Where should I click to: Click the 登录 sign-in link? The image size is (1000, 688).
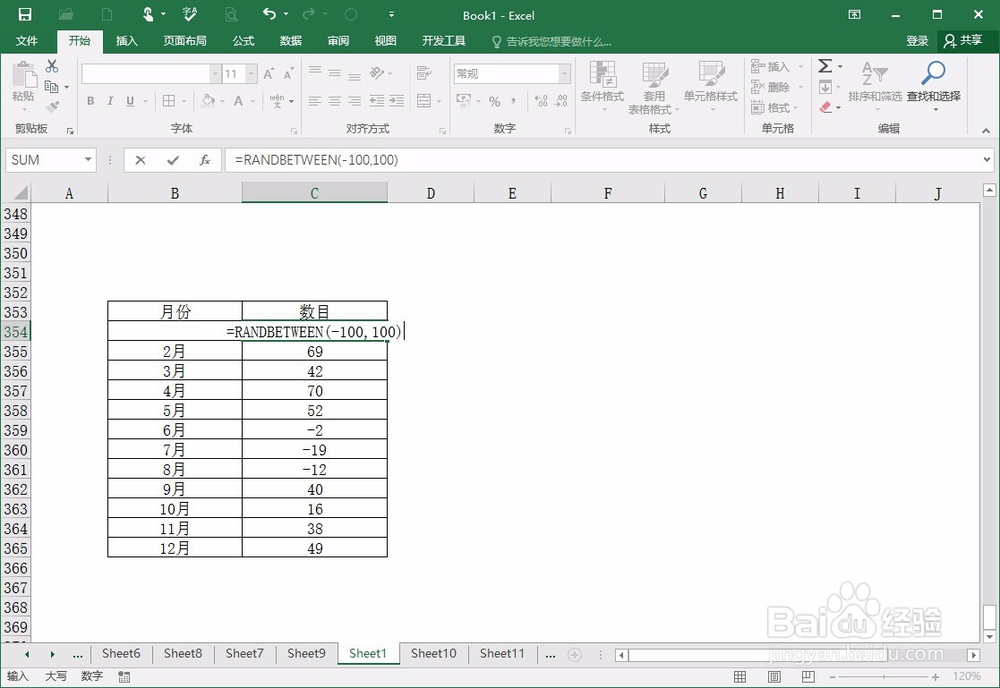coord(917,41)
